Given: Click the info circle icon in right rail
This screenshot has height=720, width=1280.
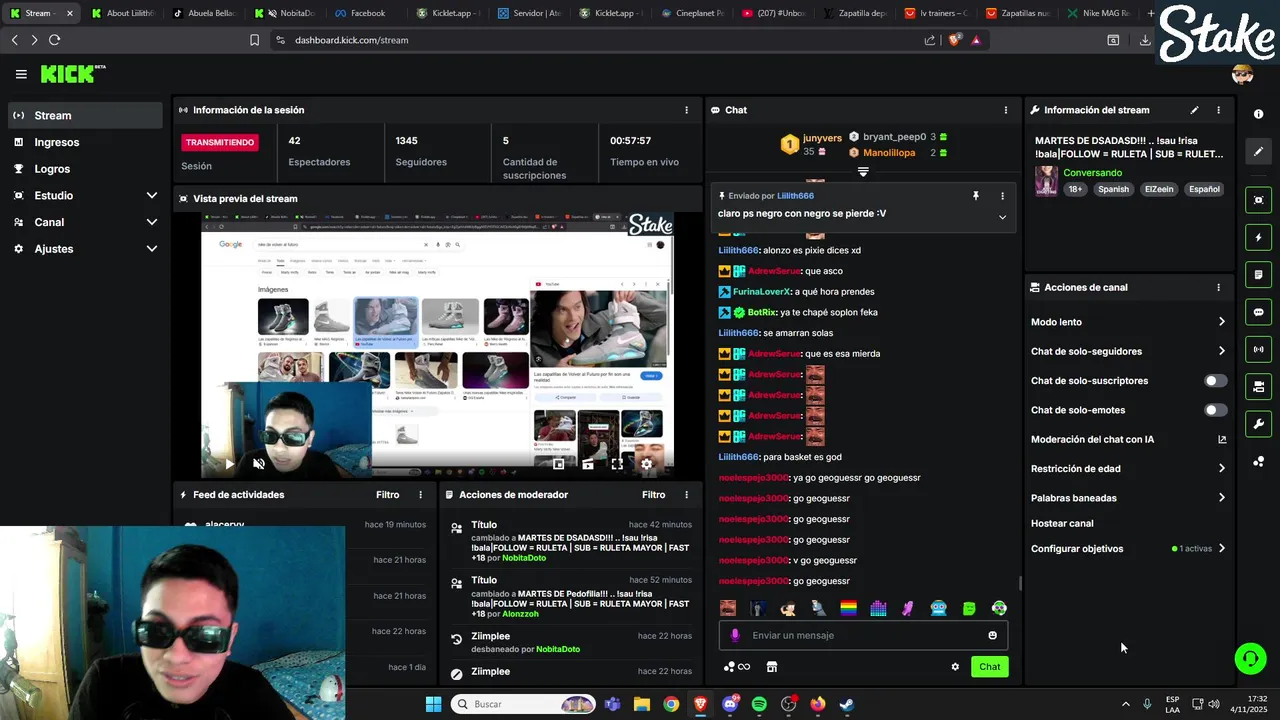Looking at the screenshot, I should click(1259, 114).
